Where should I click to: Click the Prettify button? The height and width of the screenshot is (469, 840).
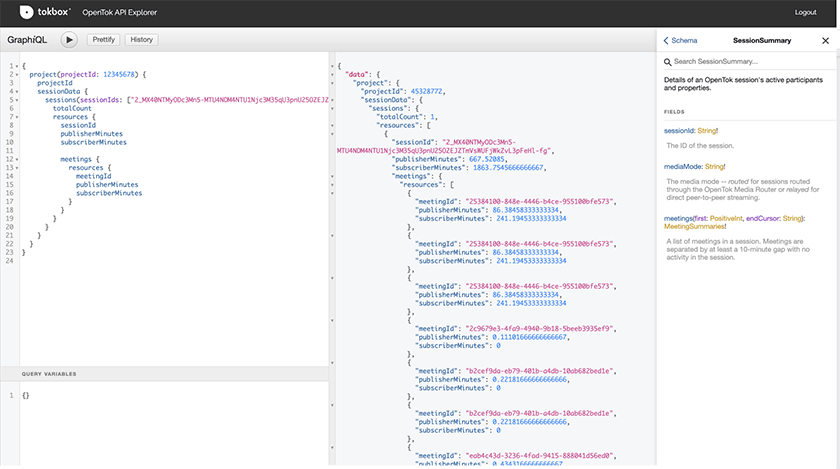point(103,40)
